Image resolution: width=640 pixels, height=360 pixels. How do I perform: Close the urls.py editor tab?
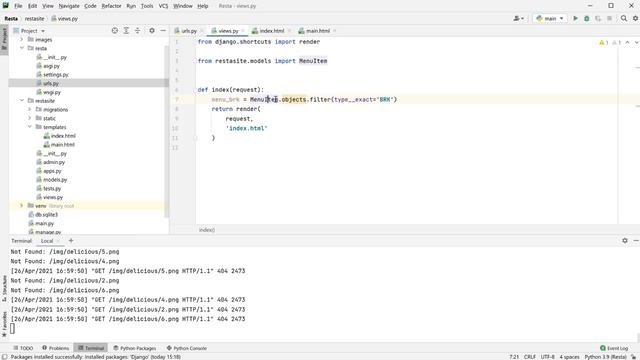tap(201, 31)
